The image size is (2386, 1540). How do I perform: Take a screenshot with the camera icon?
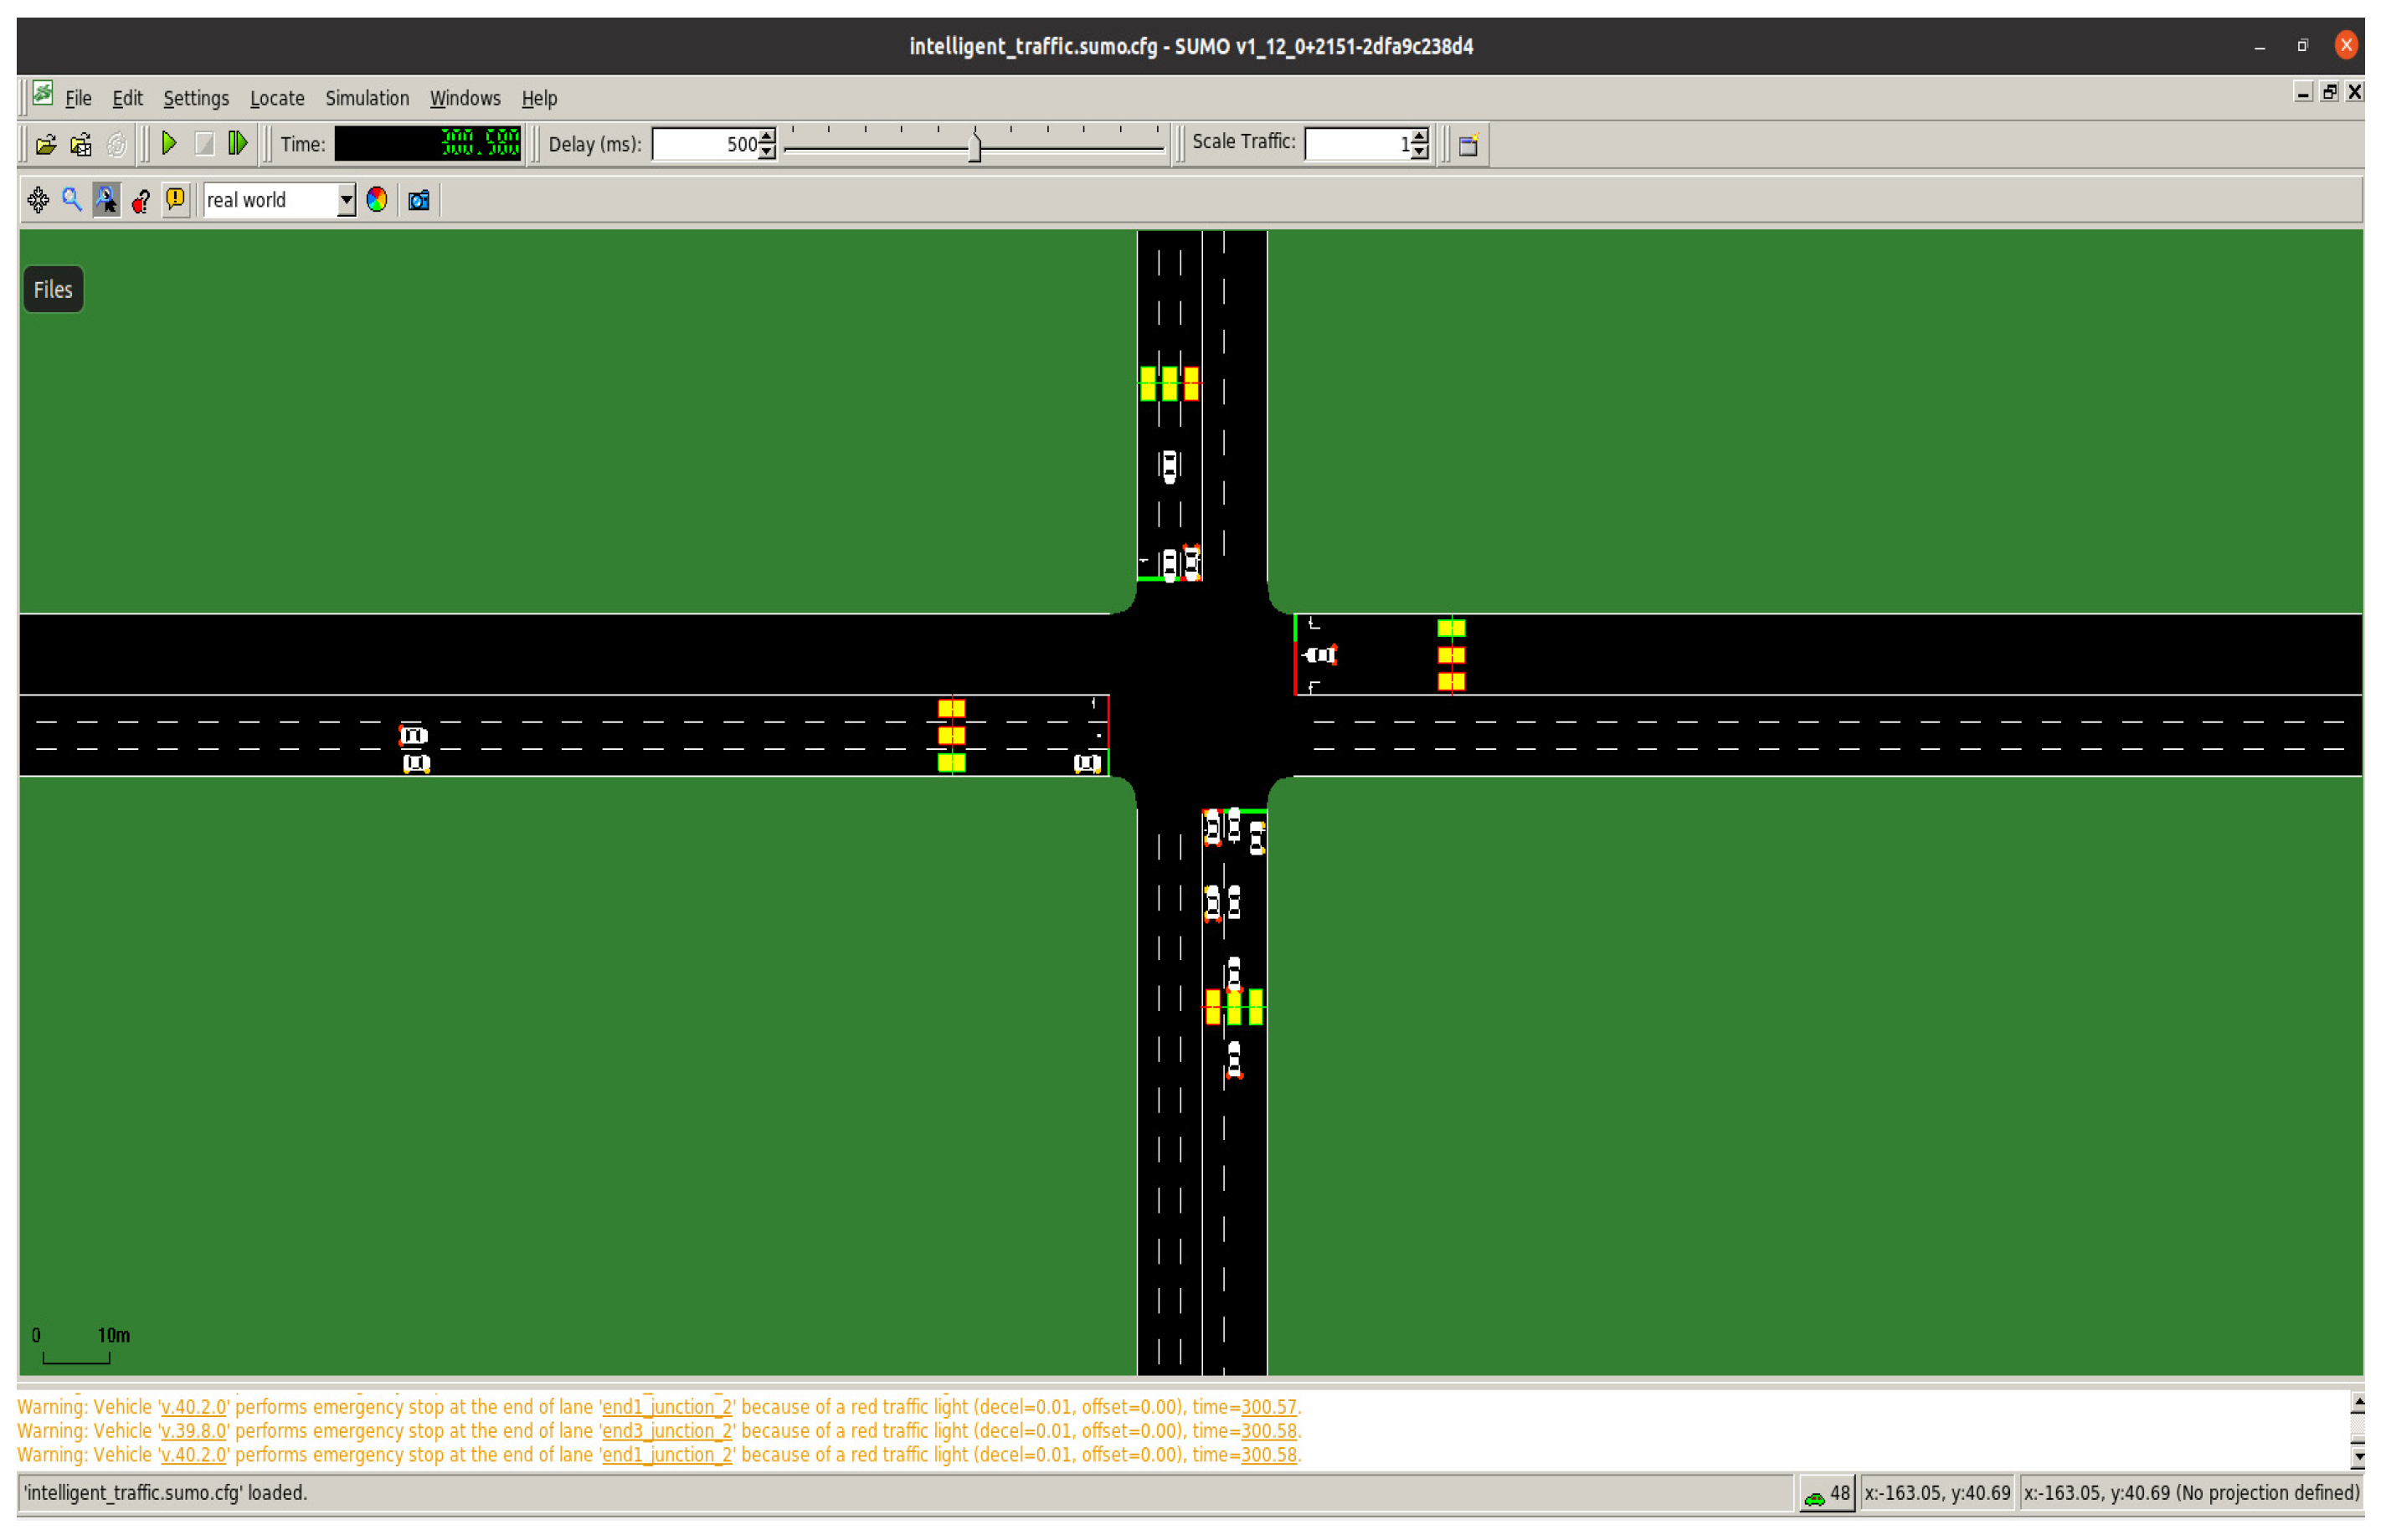coord(419,200)
